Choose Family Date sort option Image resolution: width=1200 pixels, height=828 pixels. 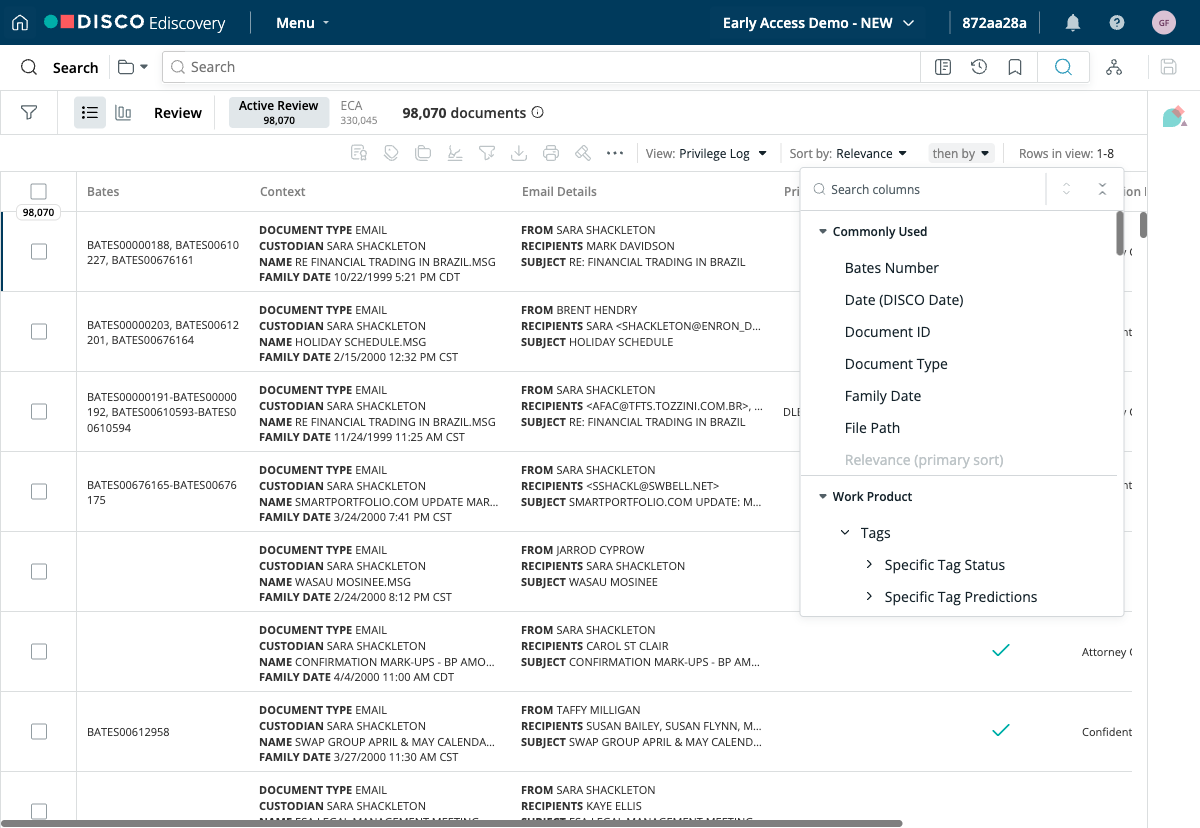883,396
